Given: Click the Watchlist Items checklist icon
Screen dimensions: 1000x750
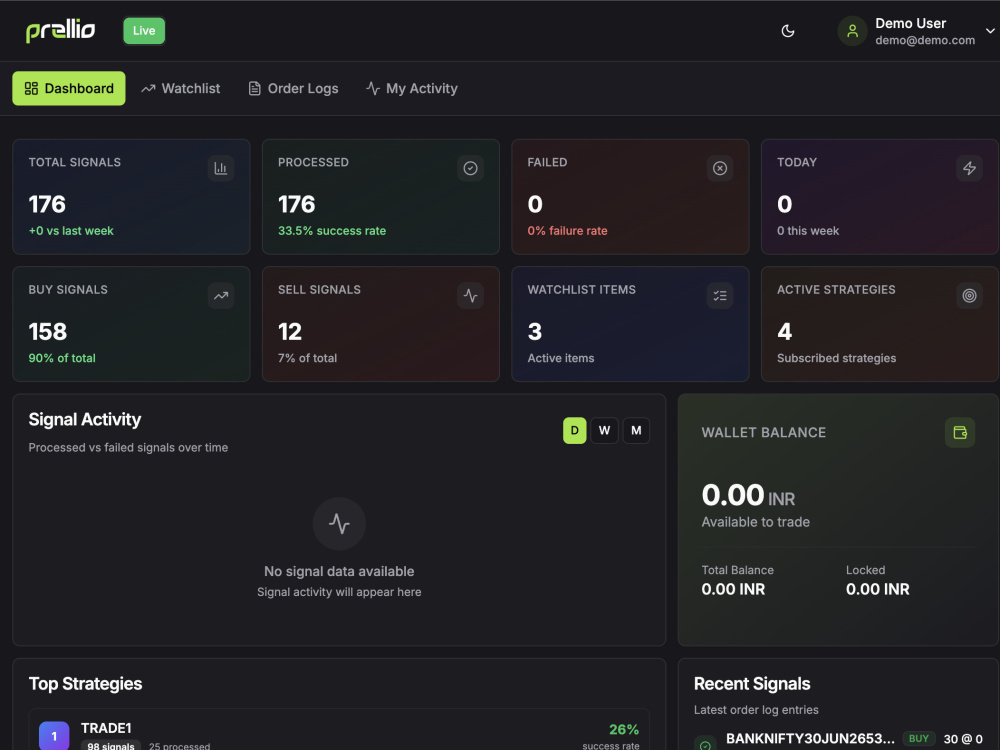Looking at the screenshot, I should (719, 296).
